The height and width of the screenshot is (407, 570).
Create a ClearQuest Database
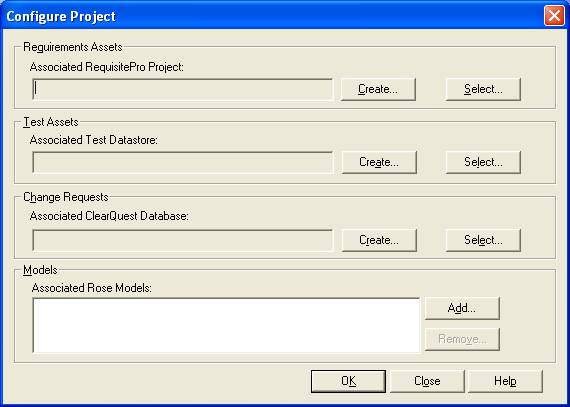pos(379,240)
